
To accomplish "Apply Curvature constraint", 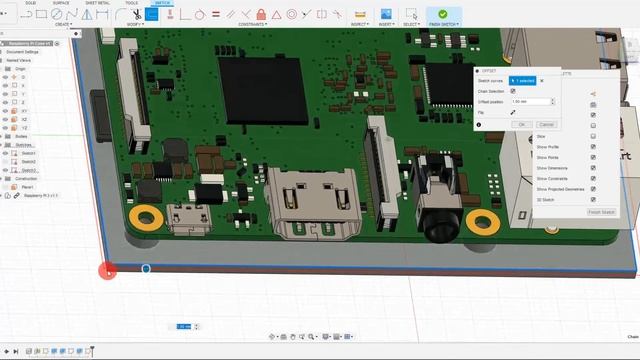I will pyautogui.click(x=337, y=14).
